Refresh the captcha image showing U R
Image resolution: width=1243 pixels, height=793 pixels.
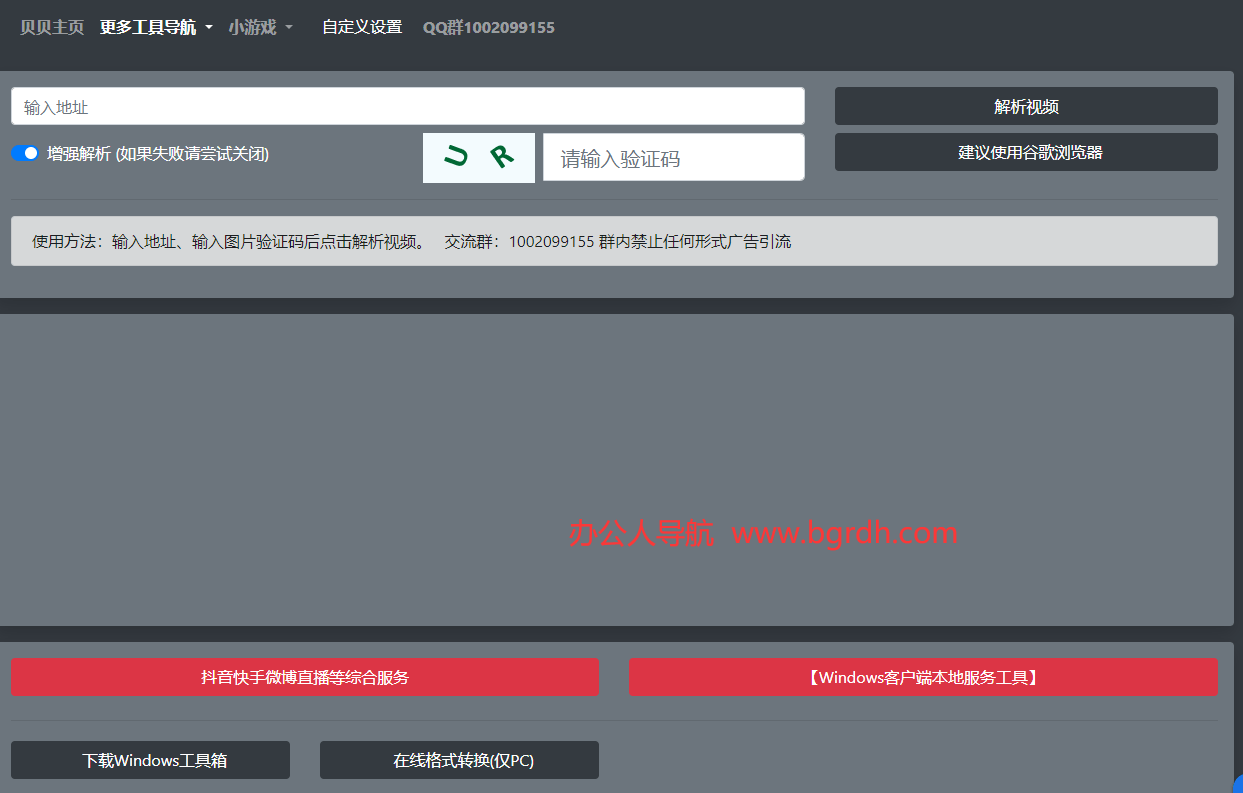[478, 158]
